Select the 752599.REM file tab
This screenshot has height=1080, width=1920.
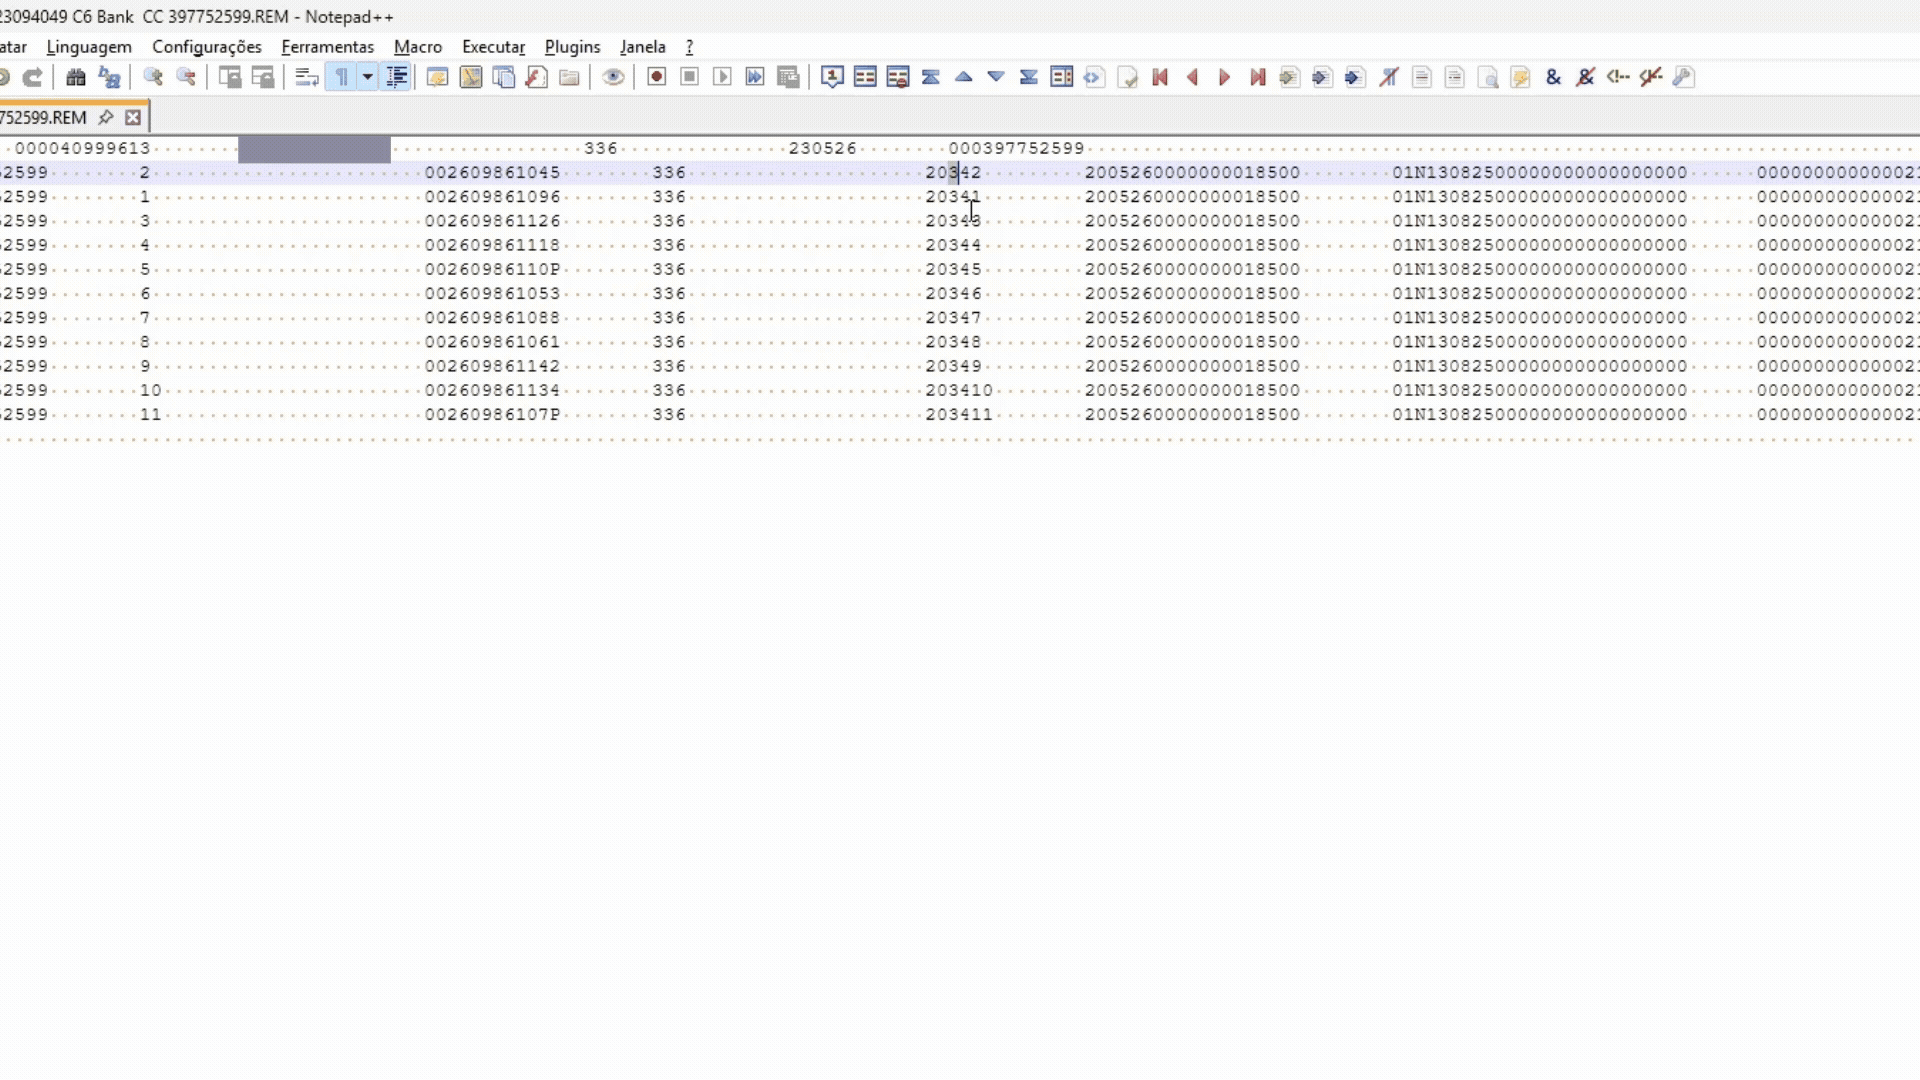43,117
